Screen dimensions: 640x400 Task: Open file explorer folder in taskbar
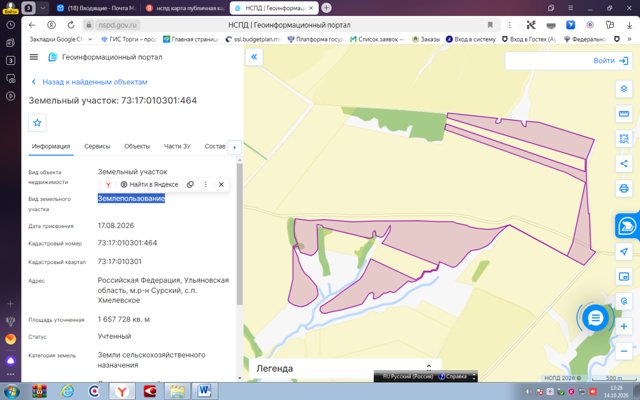coord(177,391)
